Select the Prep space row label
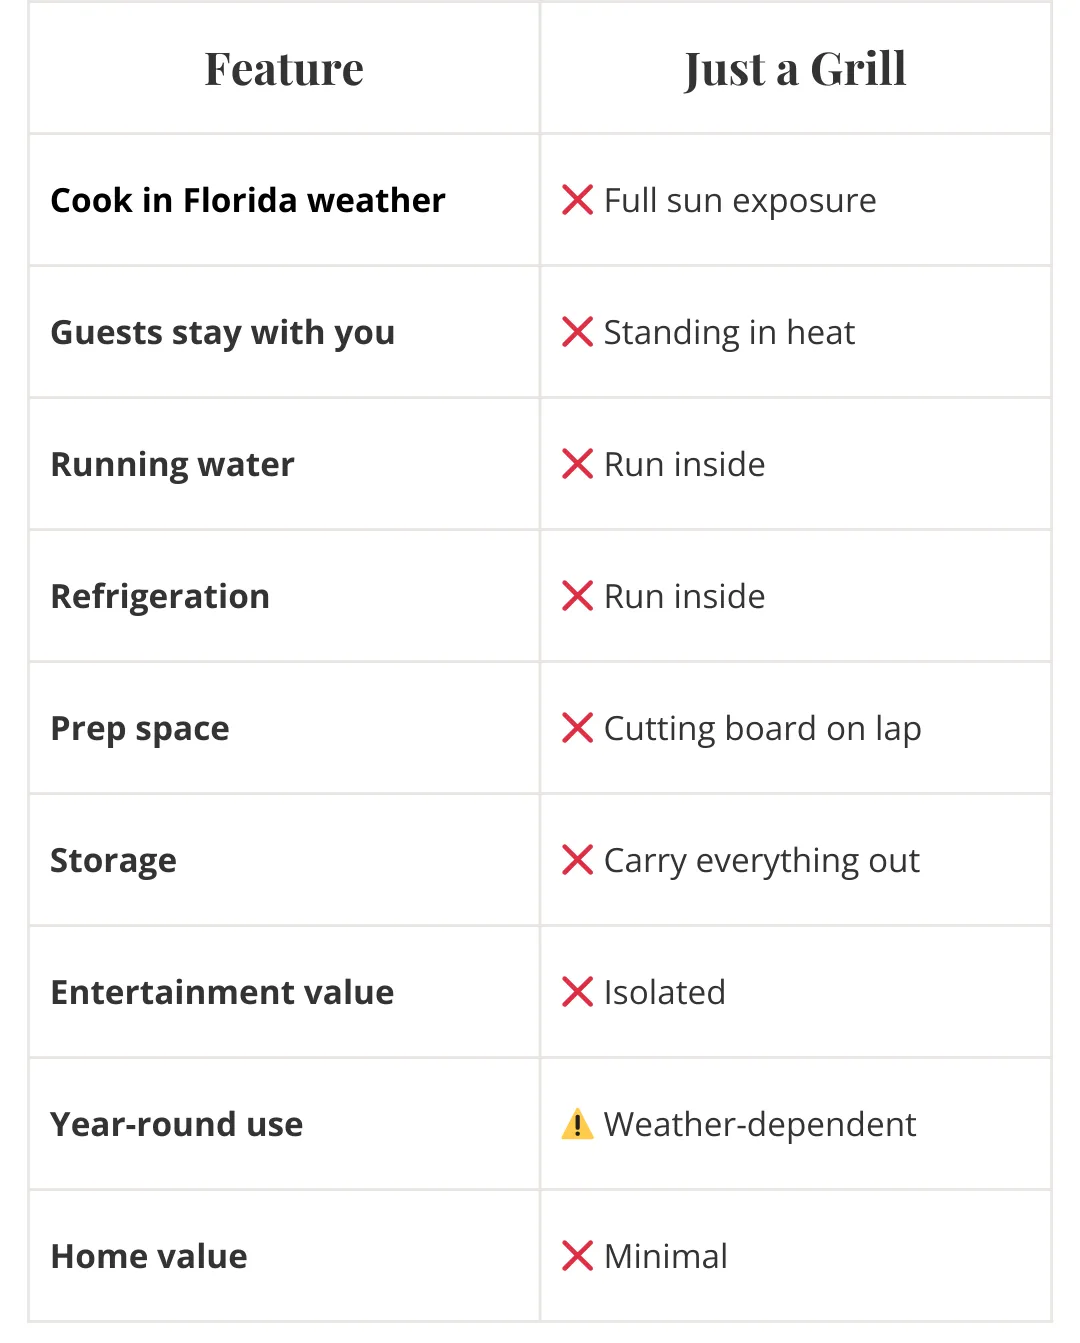 [140, 729]
